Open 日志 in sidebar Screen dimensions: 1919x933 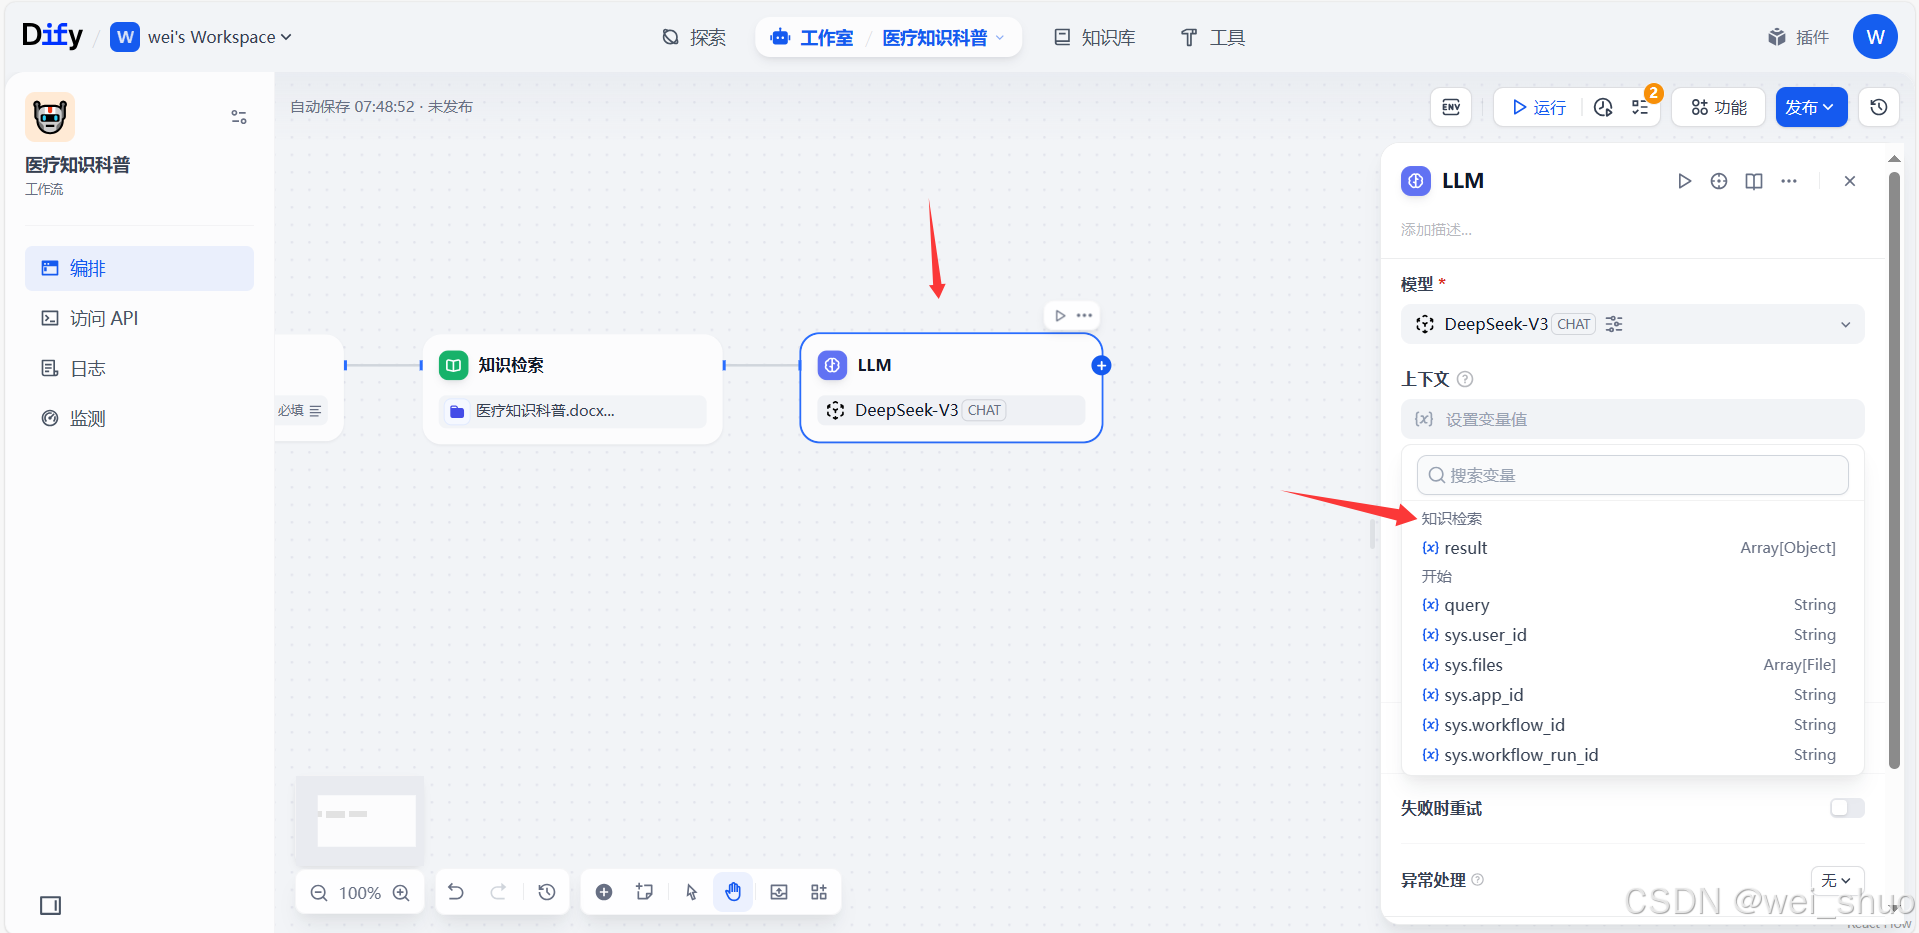(139, 368)
